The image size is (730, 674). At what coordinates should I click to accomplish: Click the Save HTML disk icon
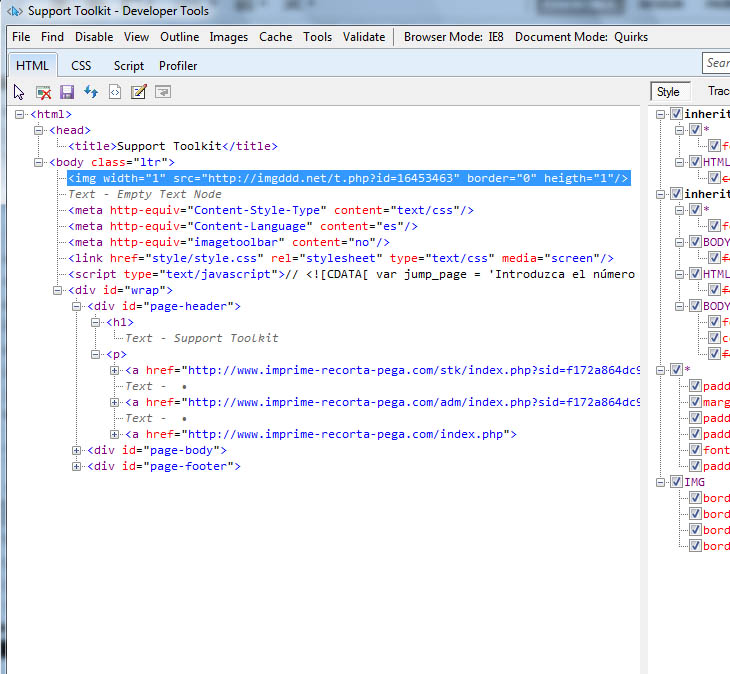(67, 92)
